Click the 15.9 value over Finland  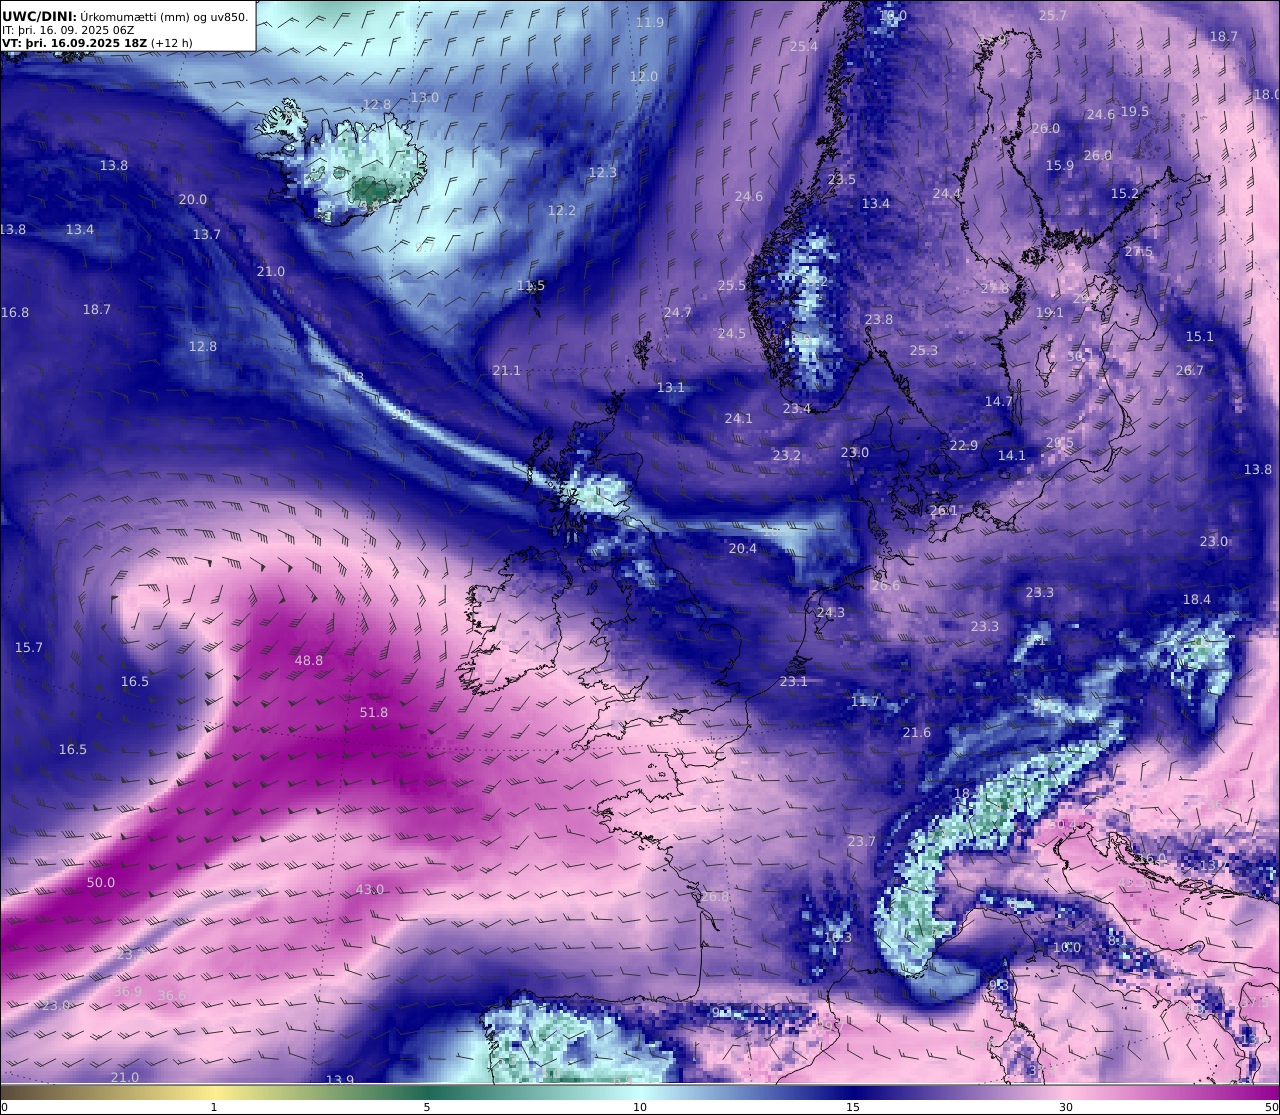point(1060,165)
